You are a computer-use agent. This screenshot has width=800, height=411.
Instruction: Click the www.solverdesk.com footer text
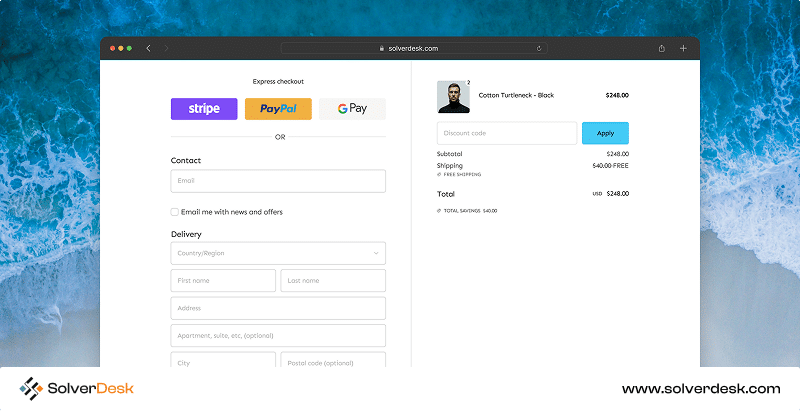pyautogui.click(x=701, y=389)
